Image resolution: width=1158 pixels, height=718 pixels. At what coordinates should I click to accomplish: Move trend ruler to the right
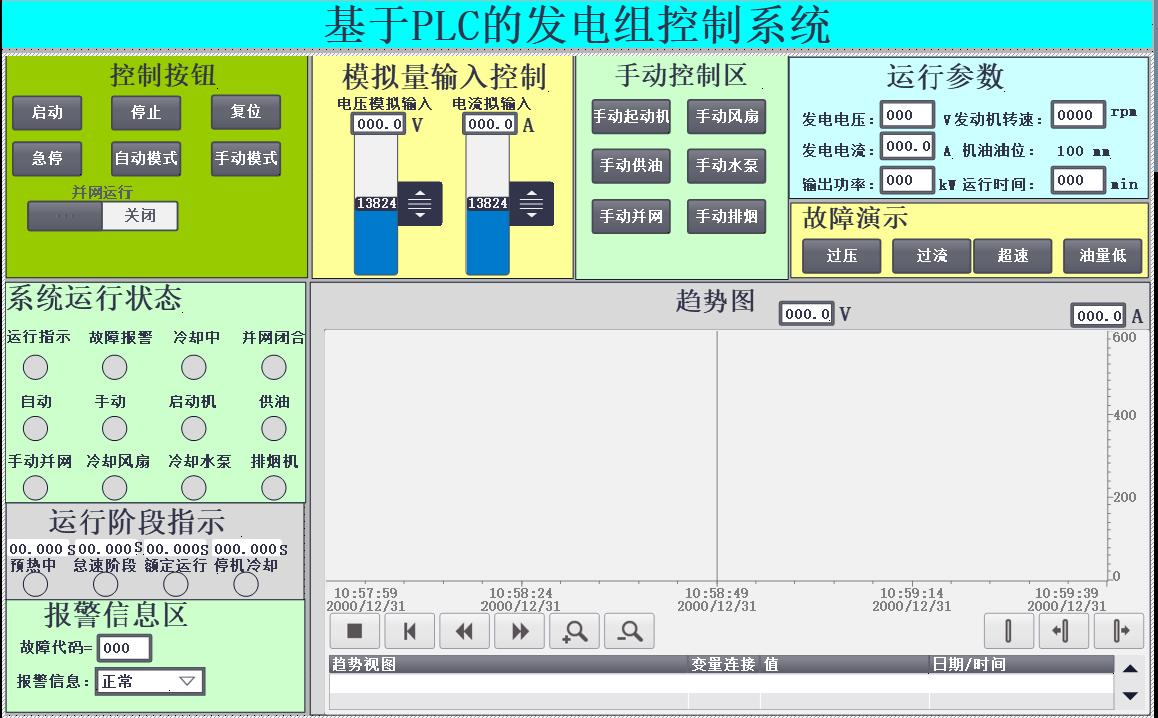(x=1118, y=631)
